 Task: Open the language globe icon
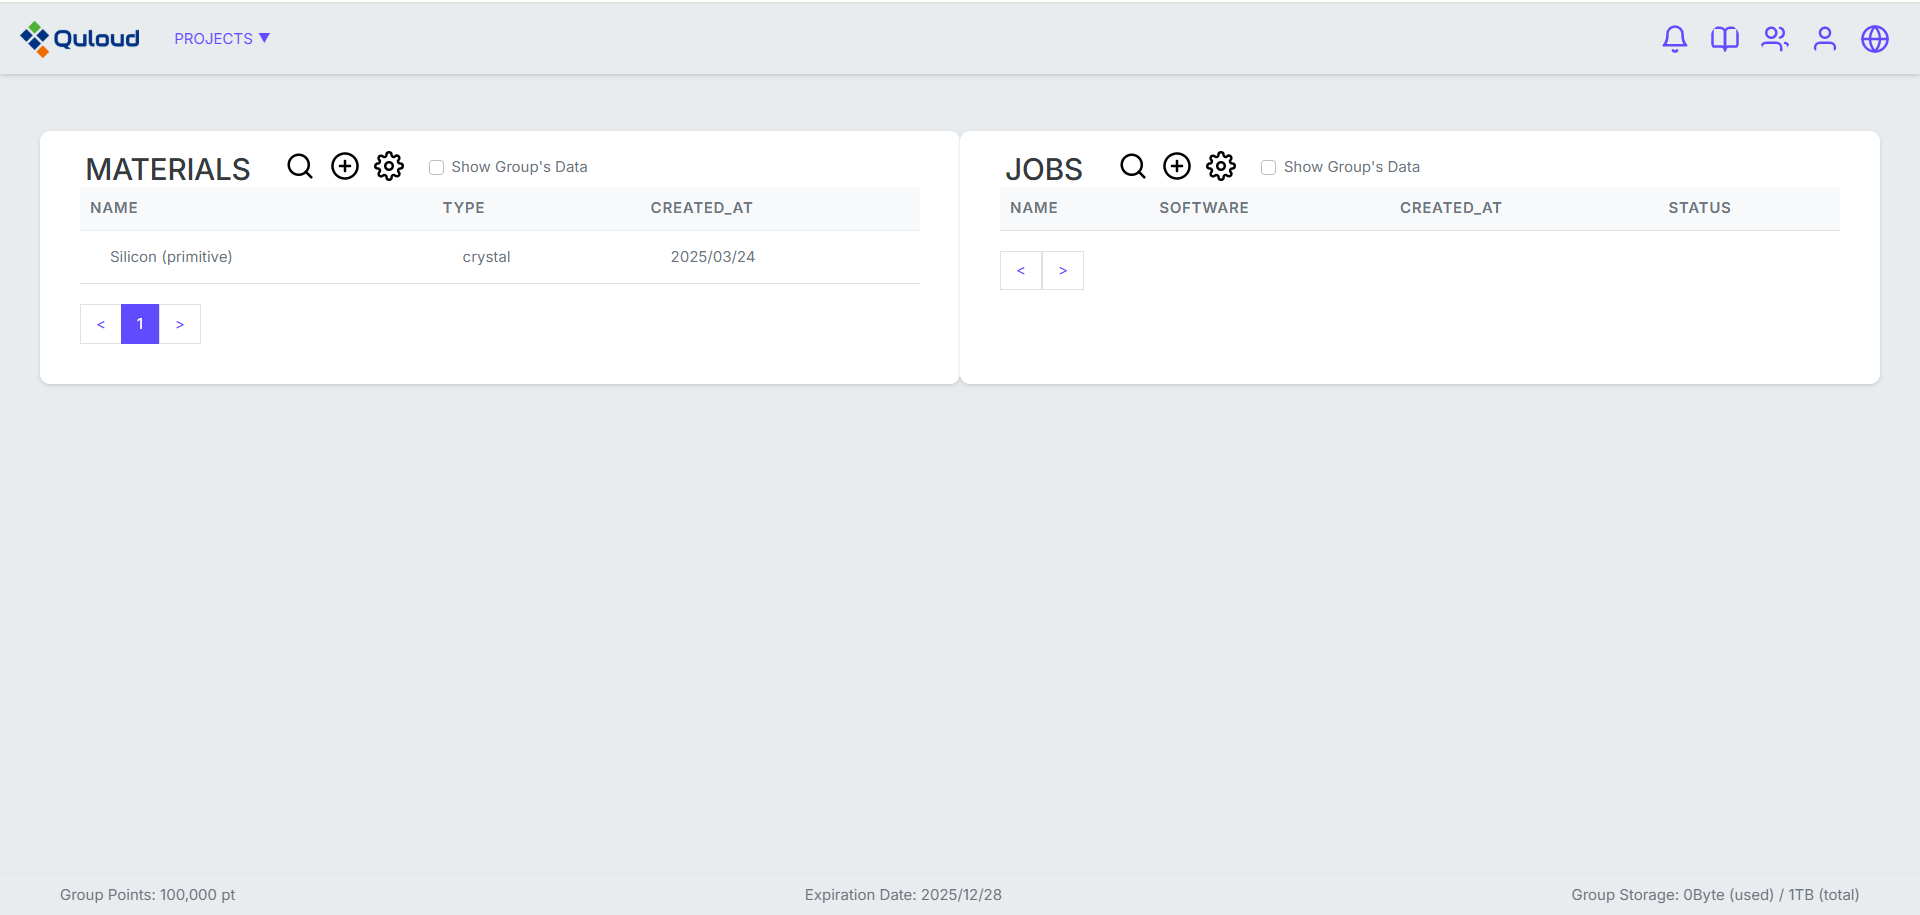1874,39
